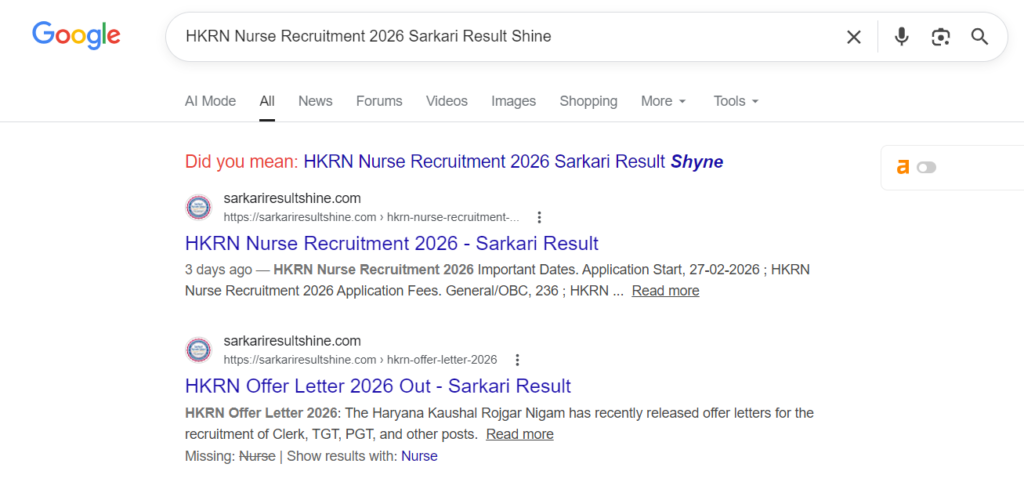Open the Tools dropdown
The height and width of the screenshot is (482, 1024).
point(736,101)
